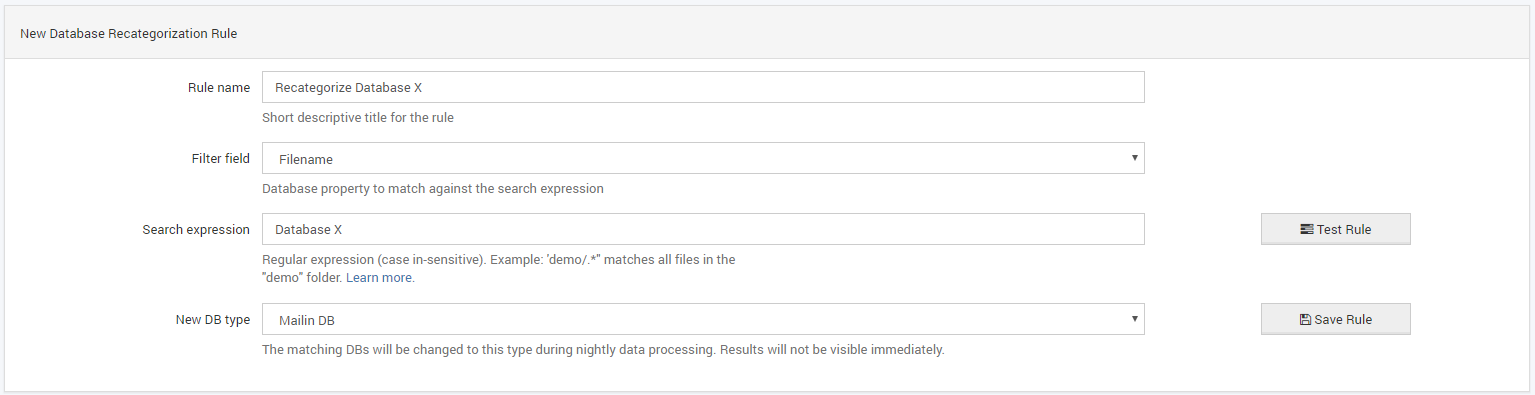Click the New DB type label
The width and height of the screenshot is (1535, 395).
(x=212, y=319)
